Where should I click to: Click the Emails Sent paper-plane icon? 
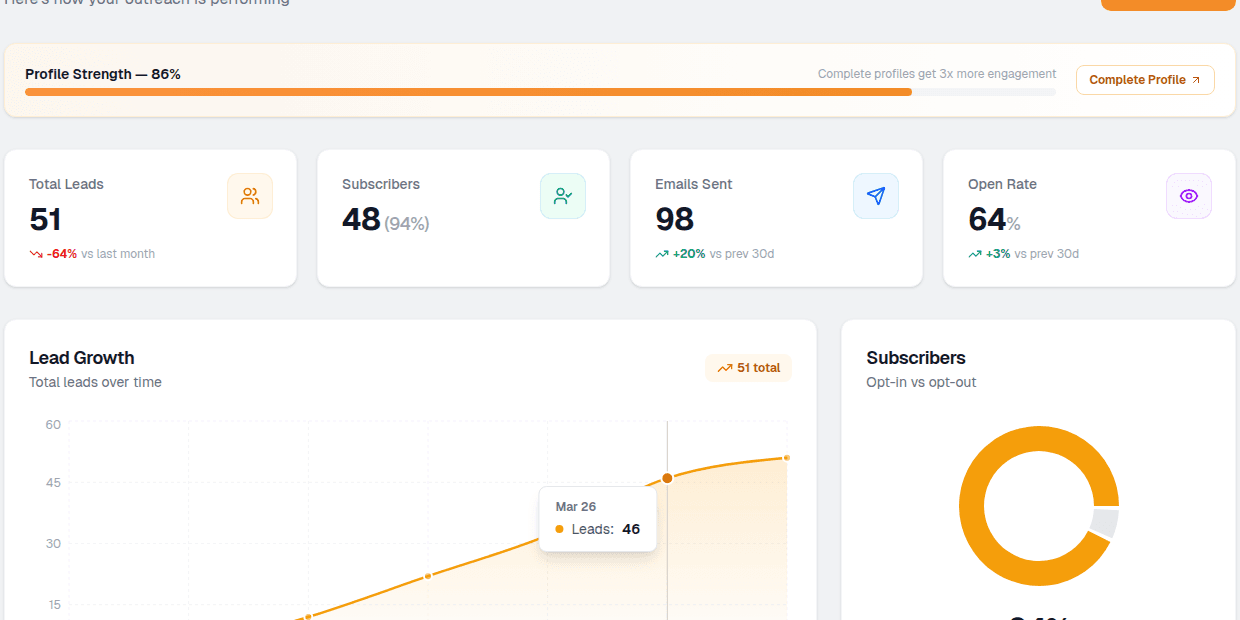pyautogui.click(x=876, y=196)
